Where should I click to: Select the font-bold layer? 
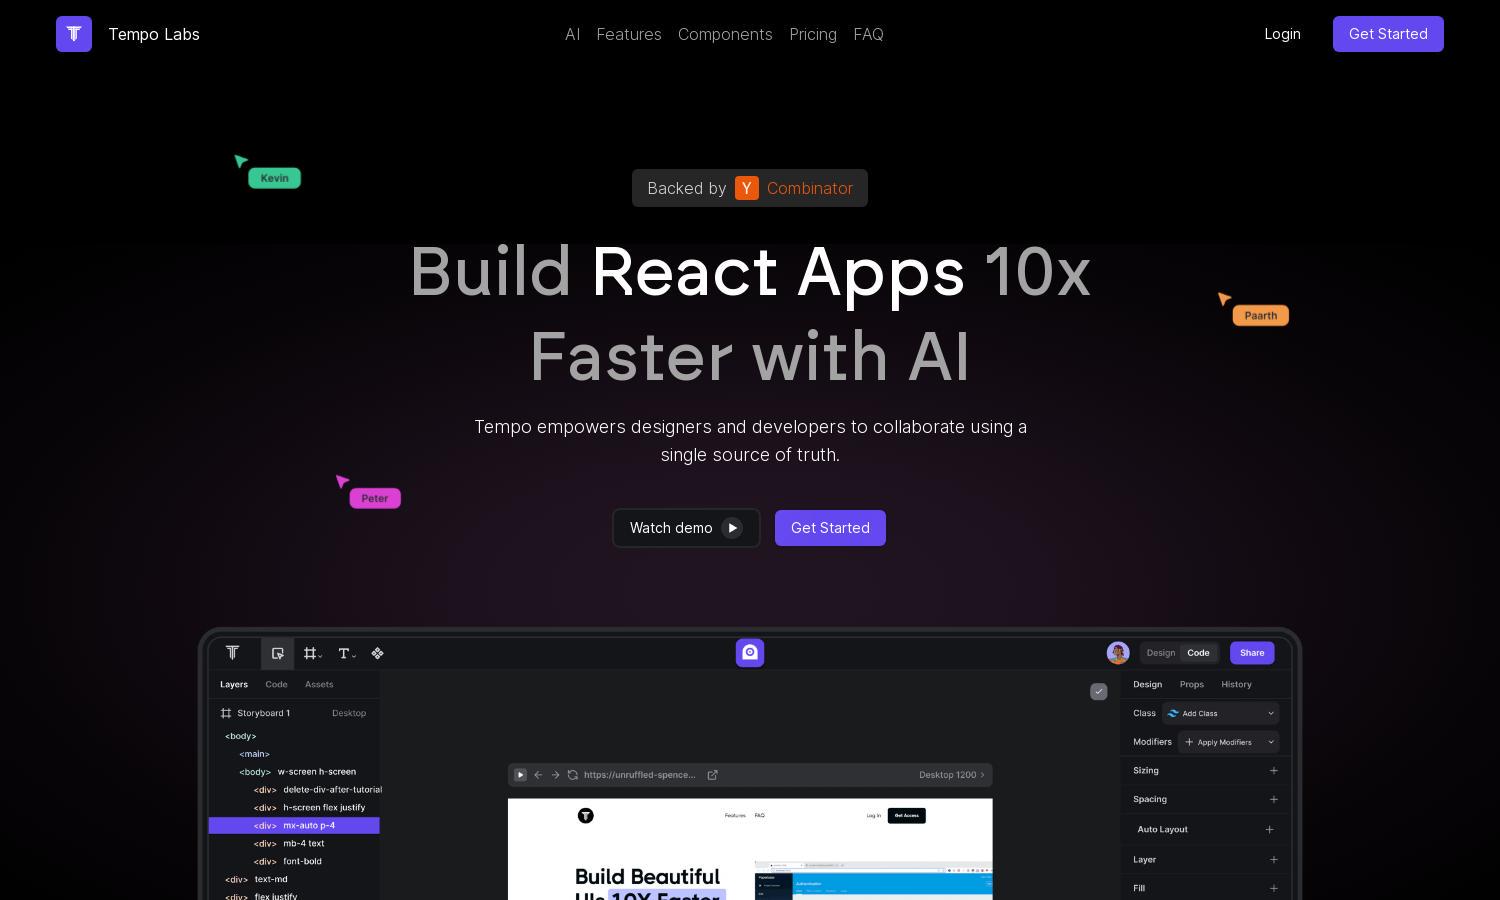[x=294, y=862]
